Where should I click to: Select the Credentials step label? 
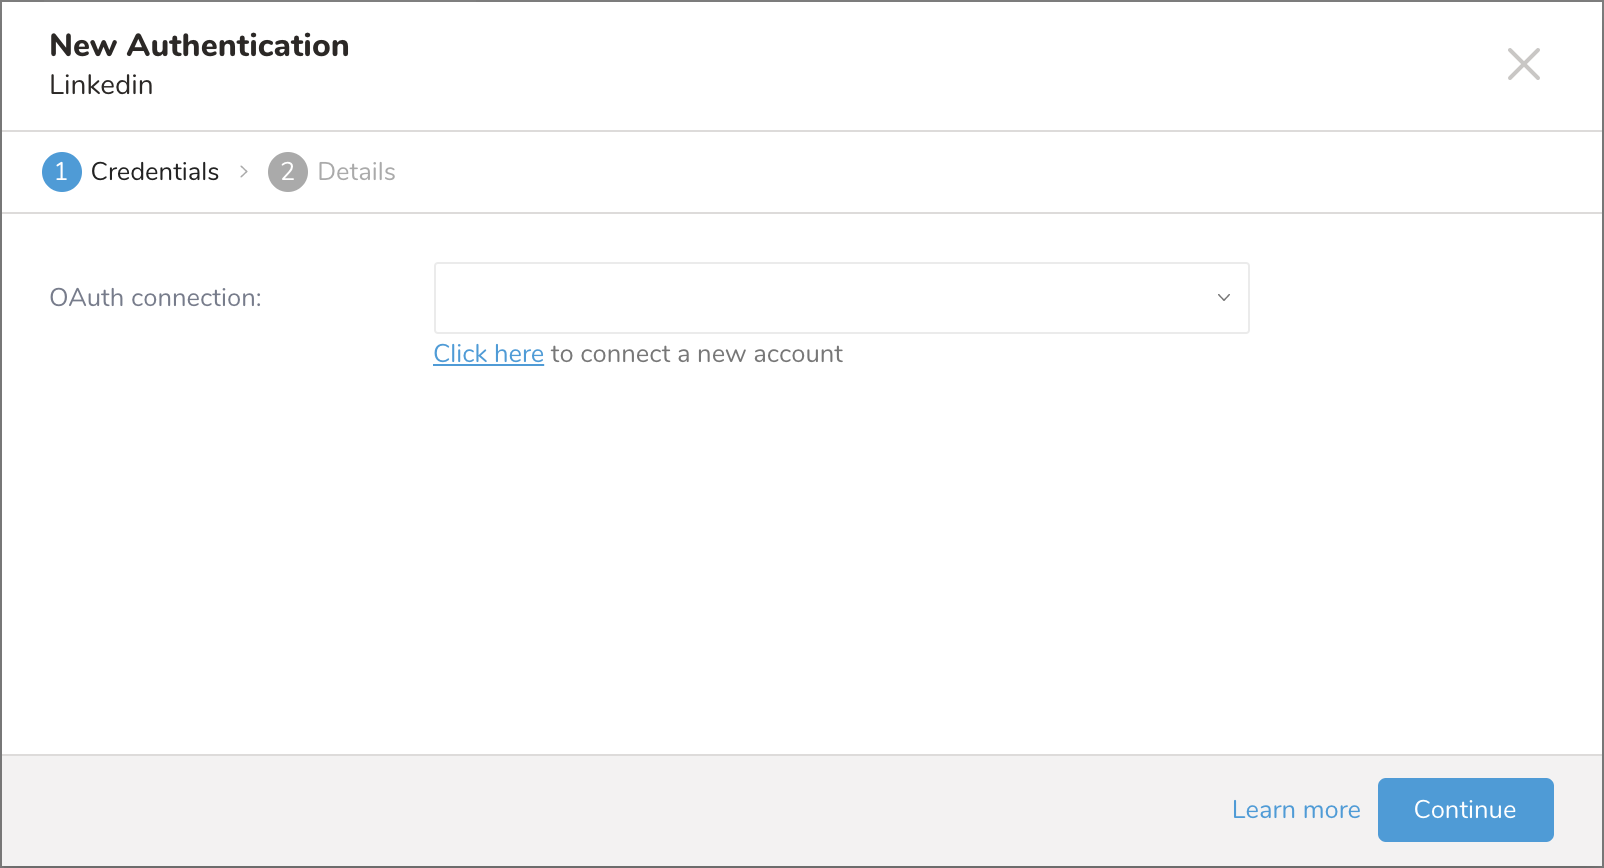(154, 172)
